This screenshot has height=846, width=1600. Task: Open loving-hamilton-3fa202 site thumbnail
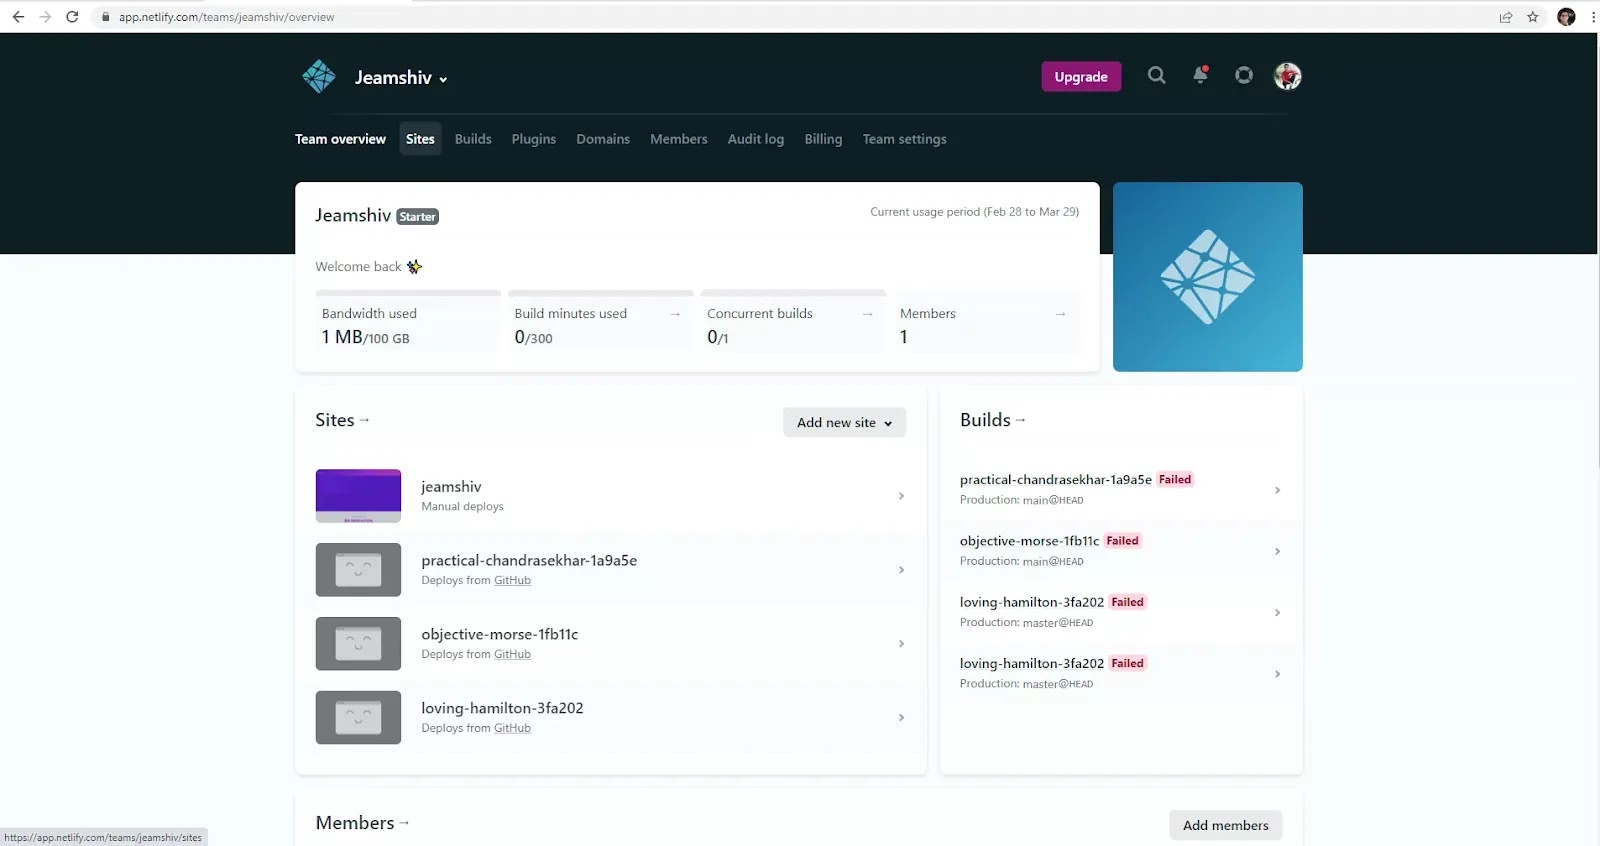click(358, 718)
